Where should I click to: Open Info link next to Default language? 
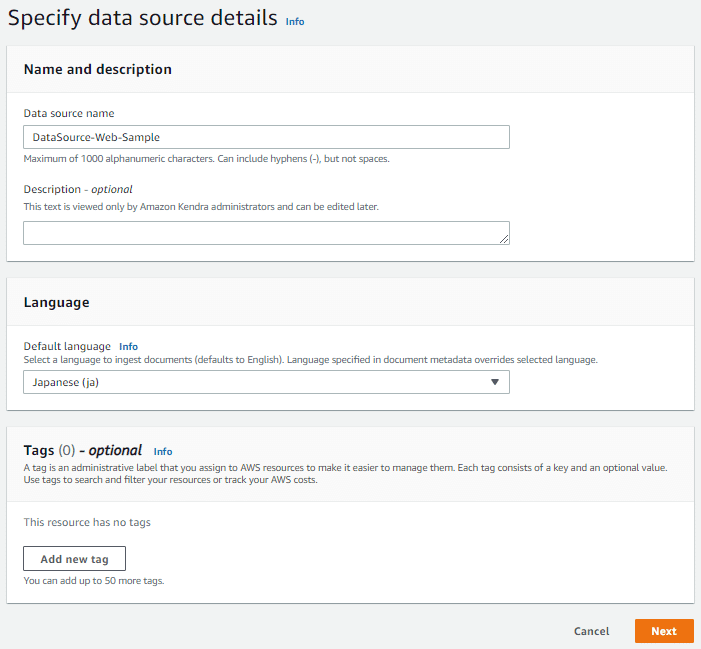(128, 346)
